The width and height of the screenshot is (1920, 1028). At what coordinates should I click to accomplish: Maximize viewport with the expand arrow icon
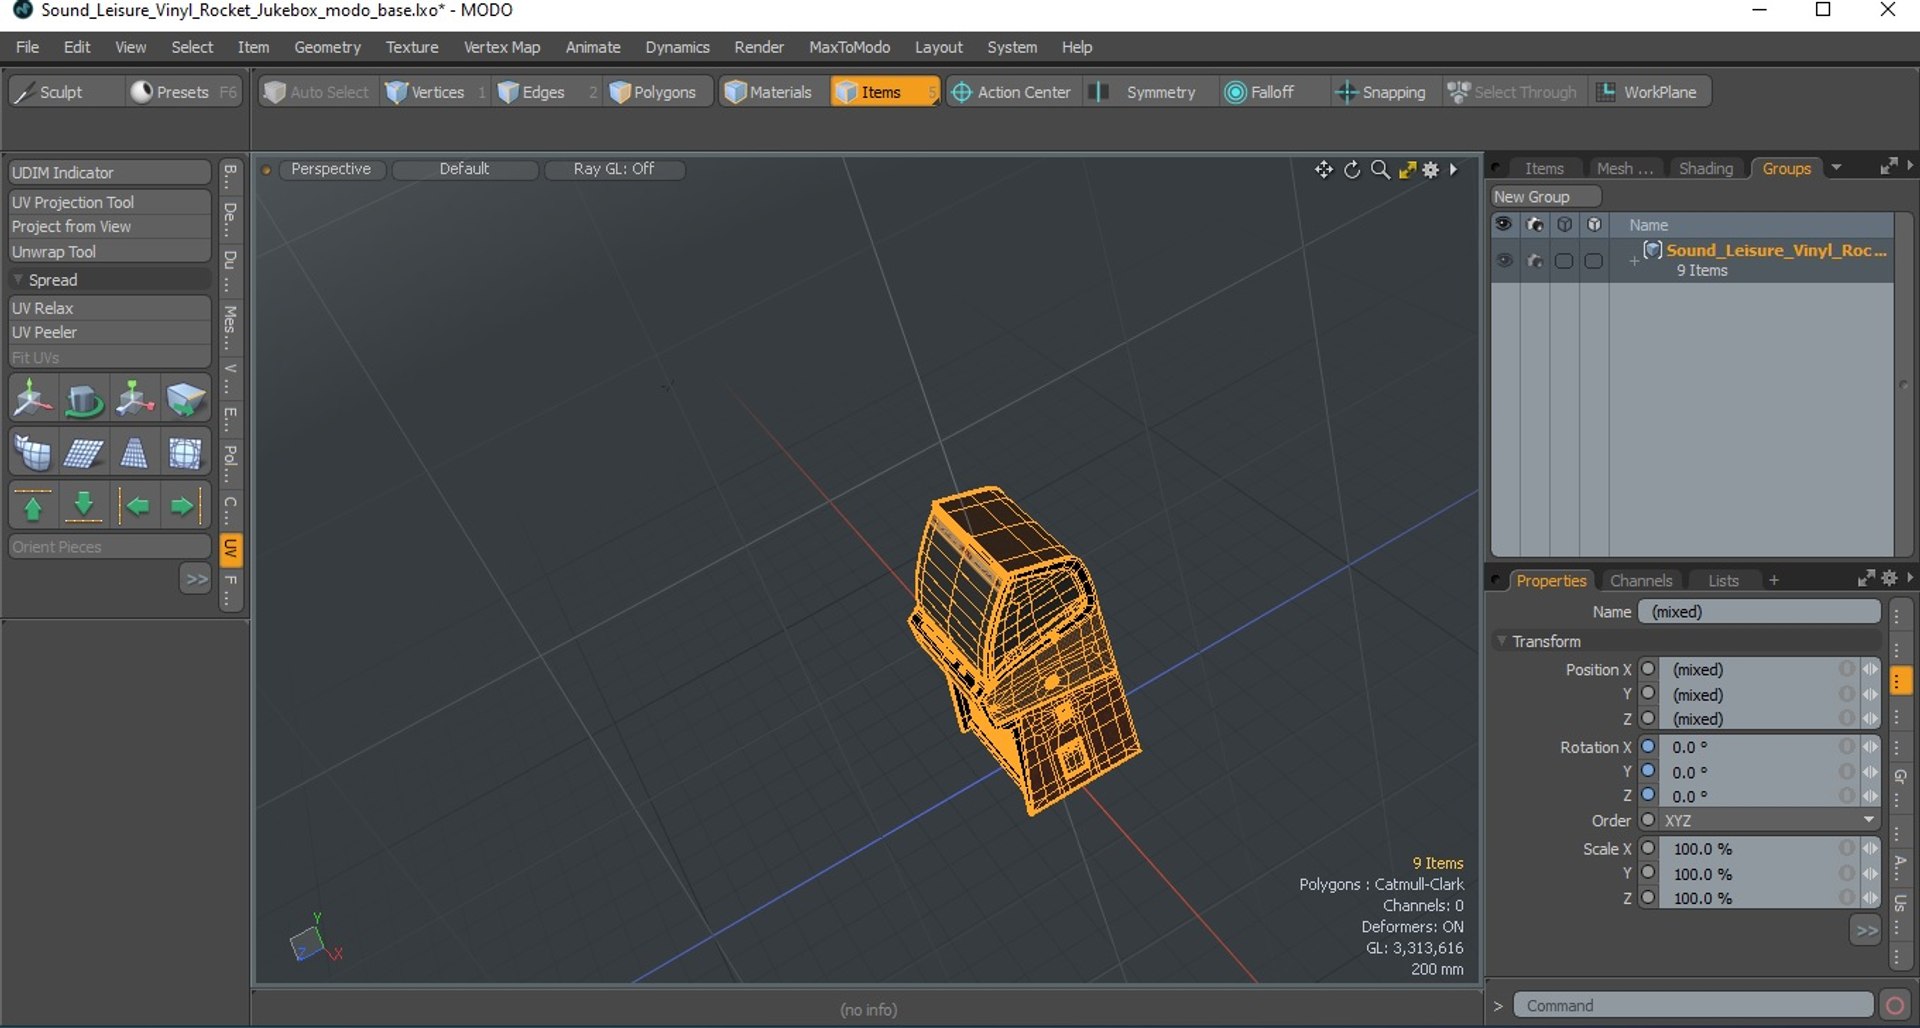tap(1407, 170)
